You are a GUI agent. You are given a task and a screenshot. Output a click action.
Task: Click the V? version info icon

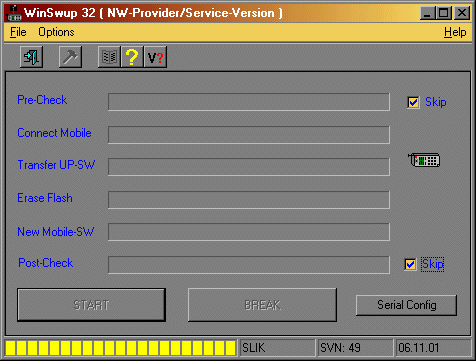[156, 57]
